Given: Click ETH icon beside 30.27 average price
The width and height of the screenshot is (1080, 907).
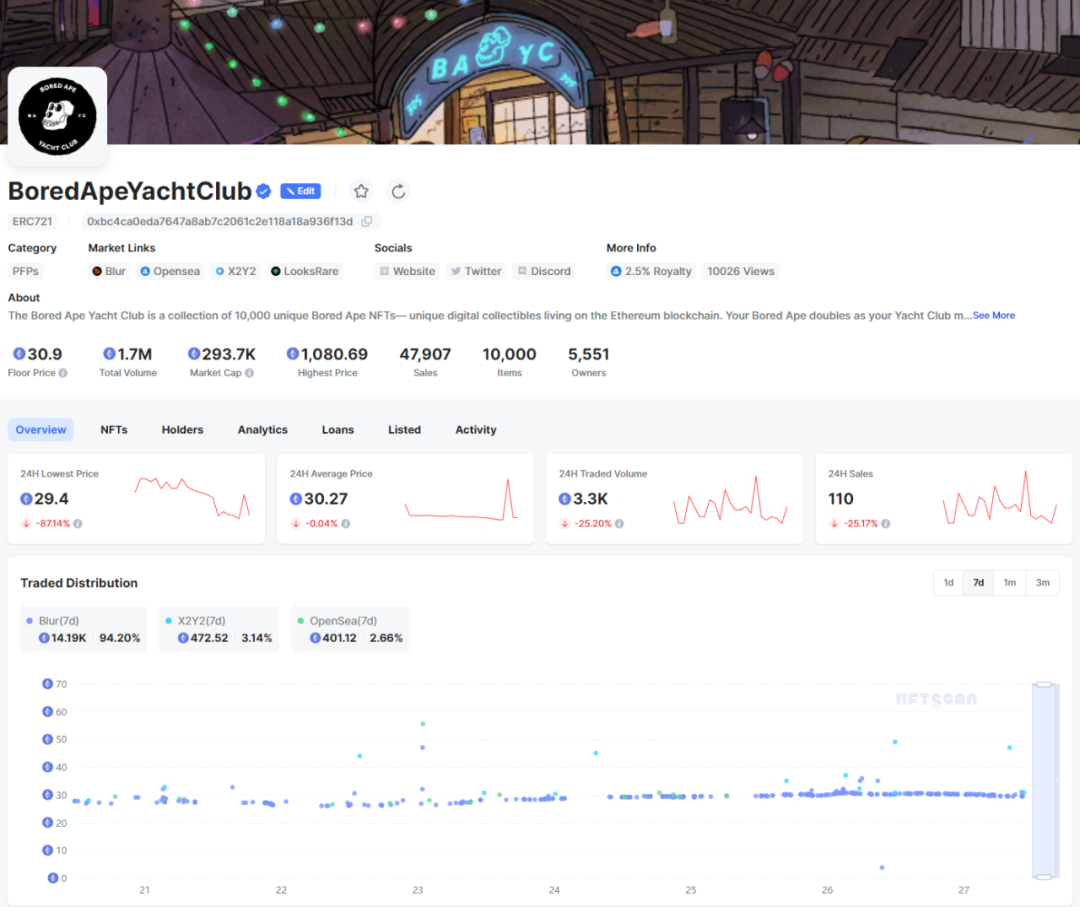Looking at the screenshot, I should tap(296, 499).
